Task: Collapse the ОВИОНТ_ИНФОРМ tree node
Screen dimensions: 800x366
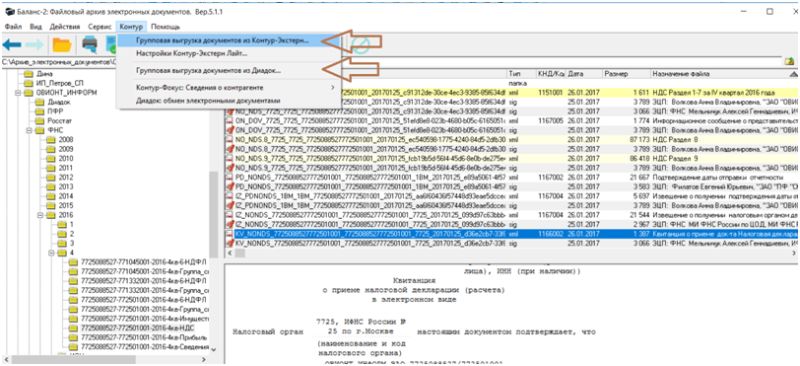Action: point(18,93)
